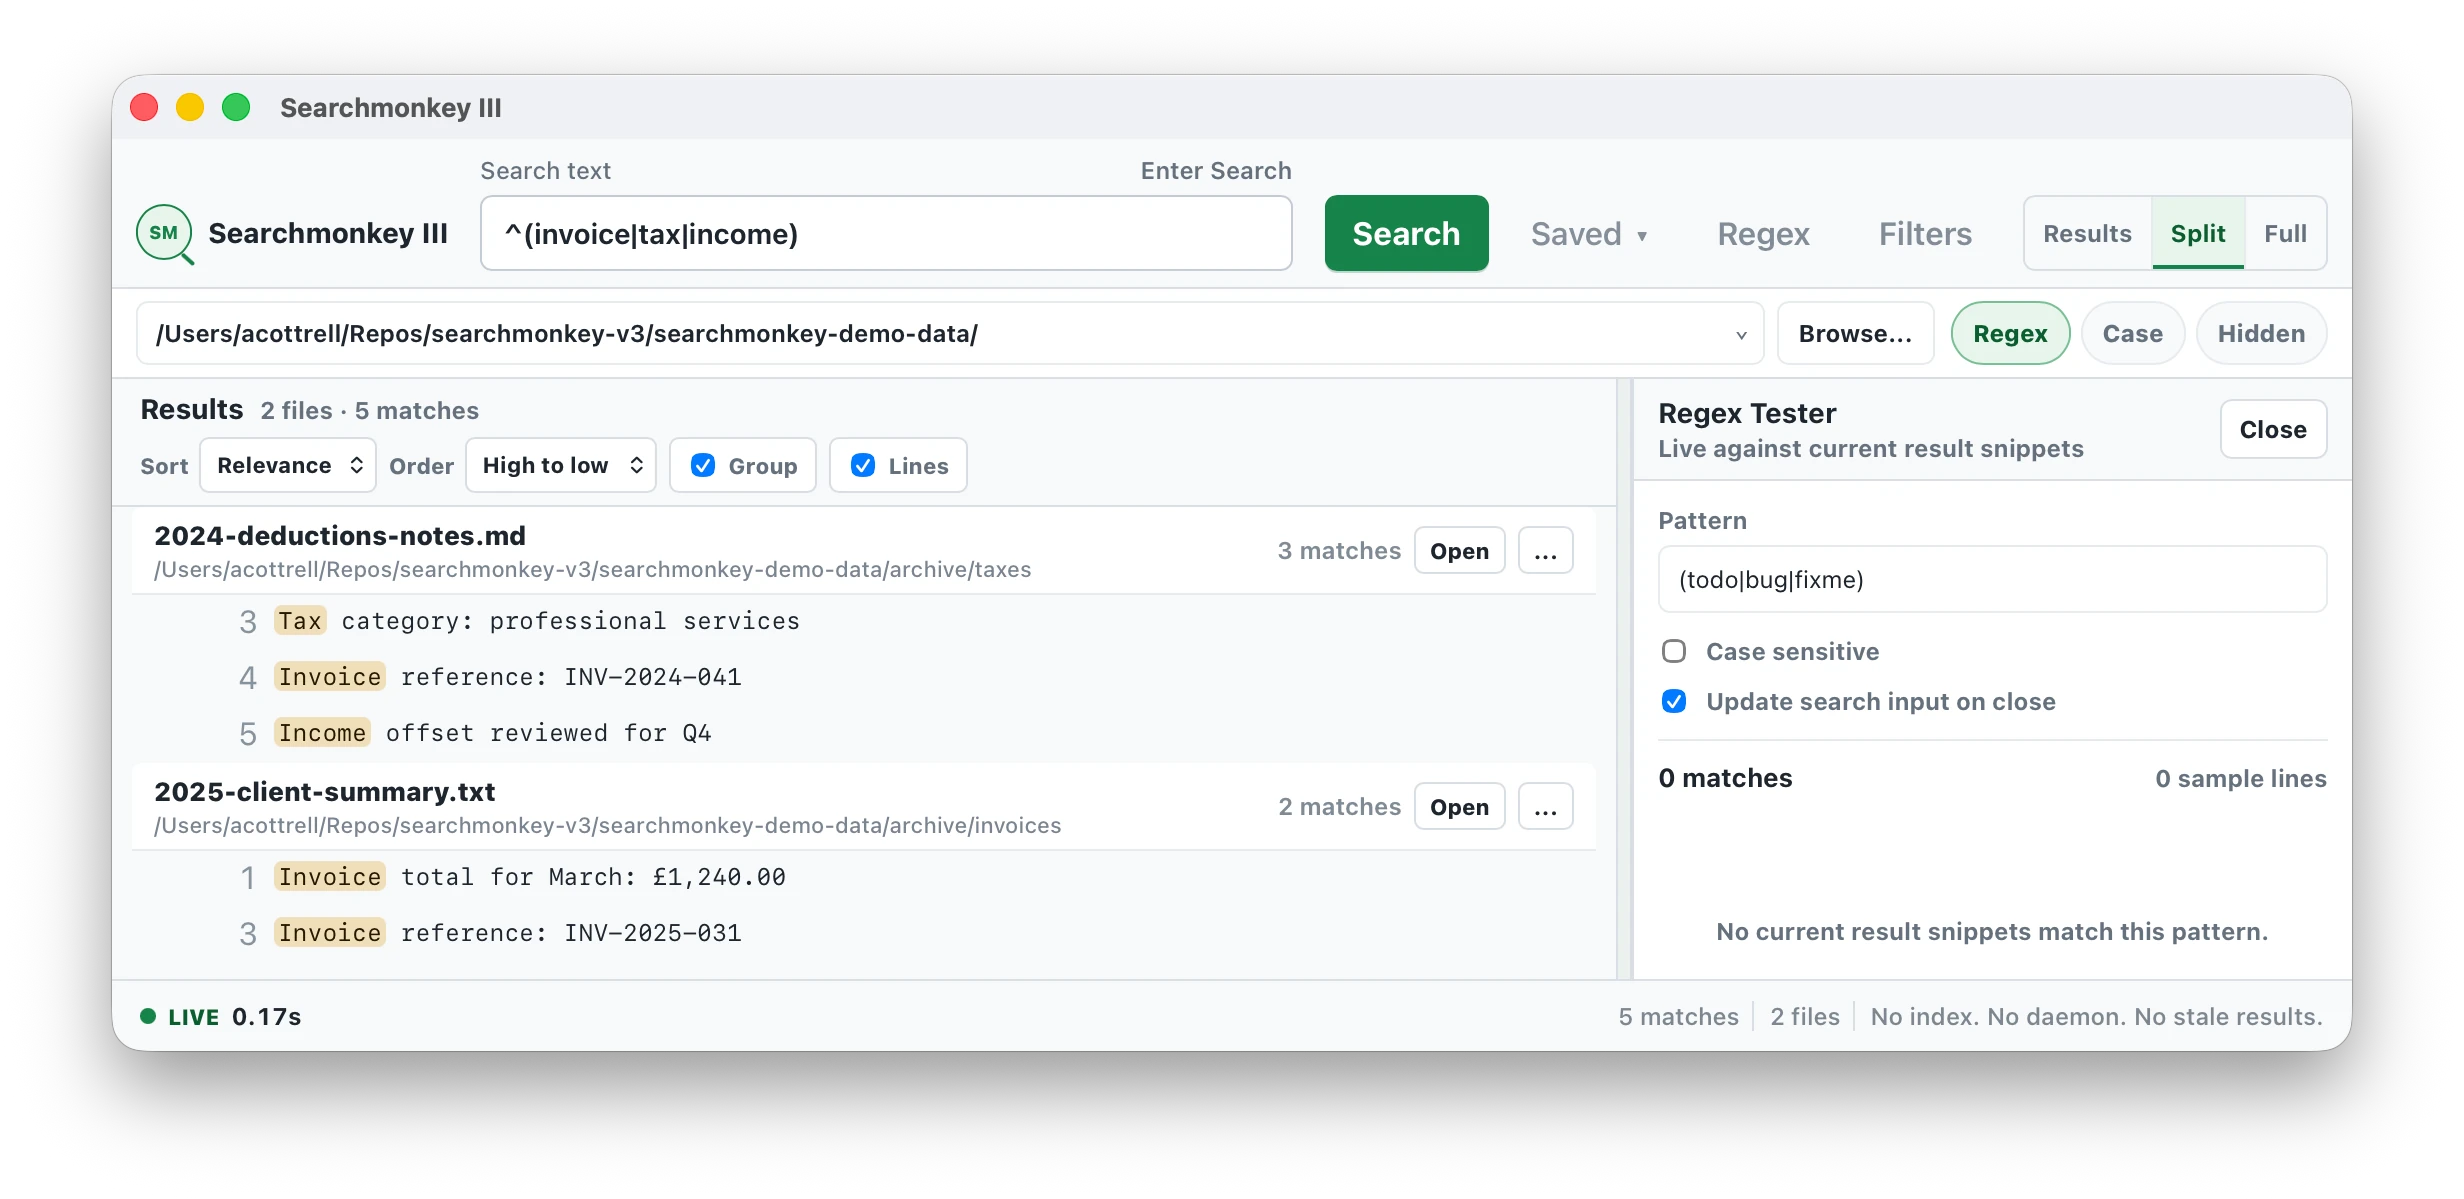Click the search text input field

[886, 233]
